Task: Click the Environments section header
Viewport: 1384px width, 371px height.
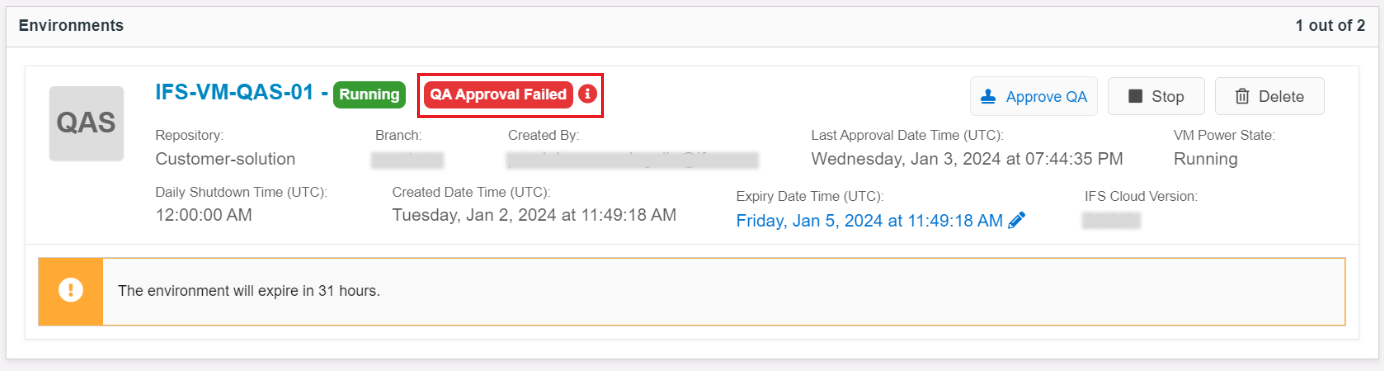Action: 71,25
